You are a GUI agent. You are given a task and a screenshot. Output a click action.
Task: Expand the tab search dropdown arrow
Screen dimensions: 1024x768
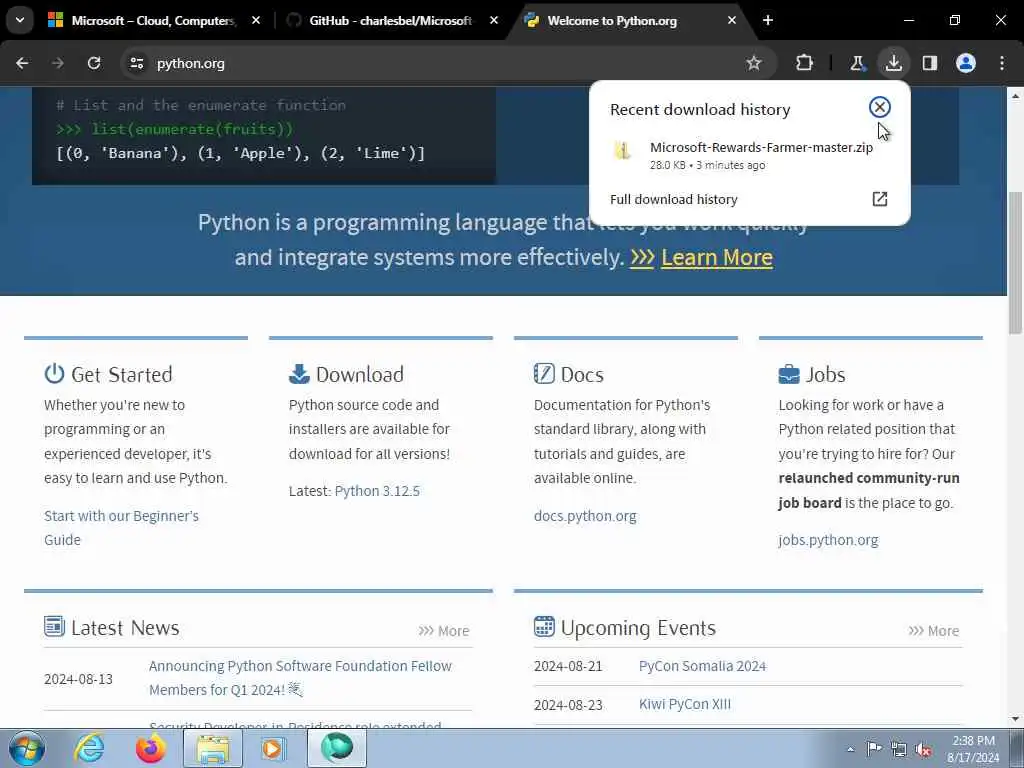click(20, 20)
